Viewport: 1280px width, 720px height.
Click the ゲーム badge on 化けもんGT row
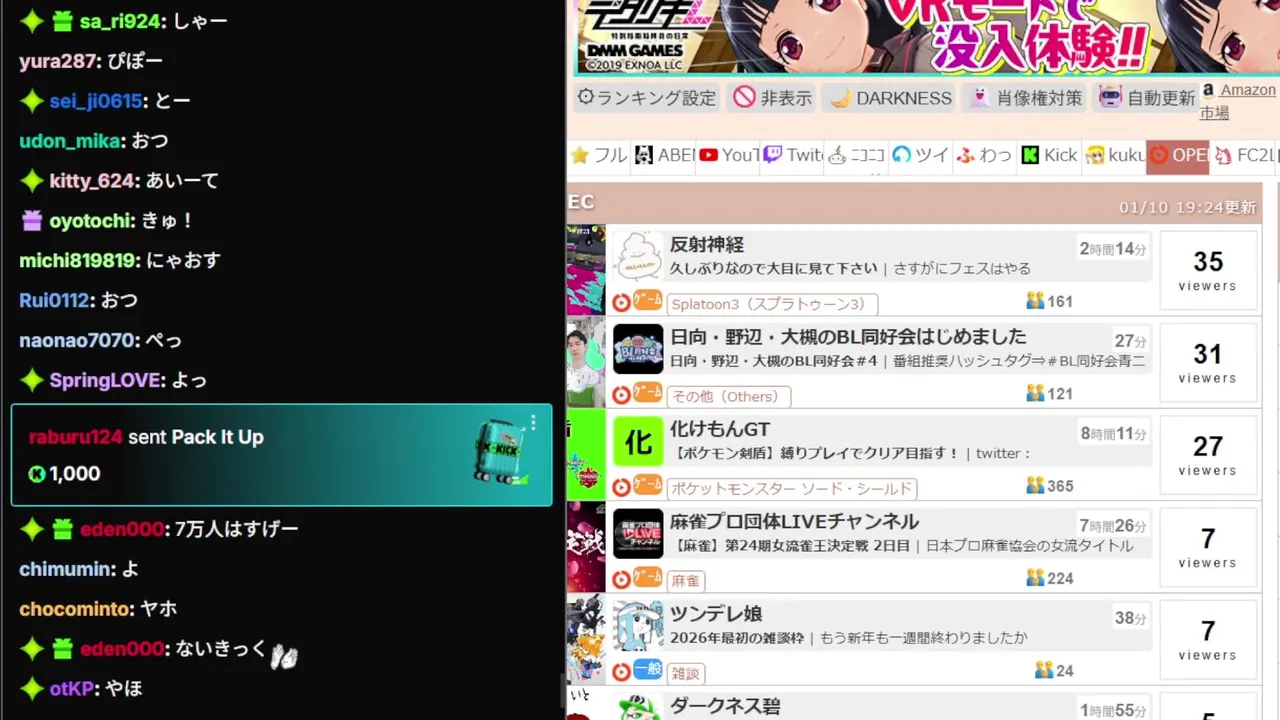pos(648,484)
